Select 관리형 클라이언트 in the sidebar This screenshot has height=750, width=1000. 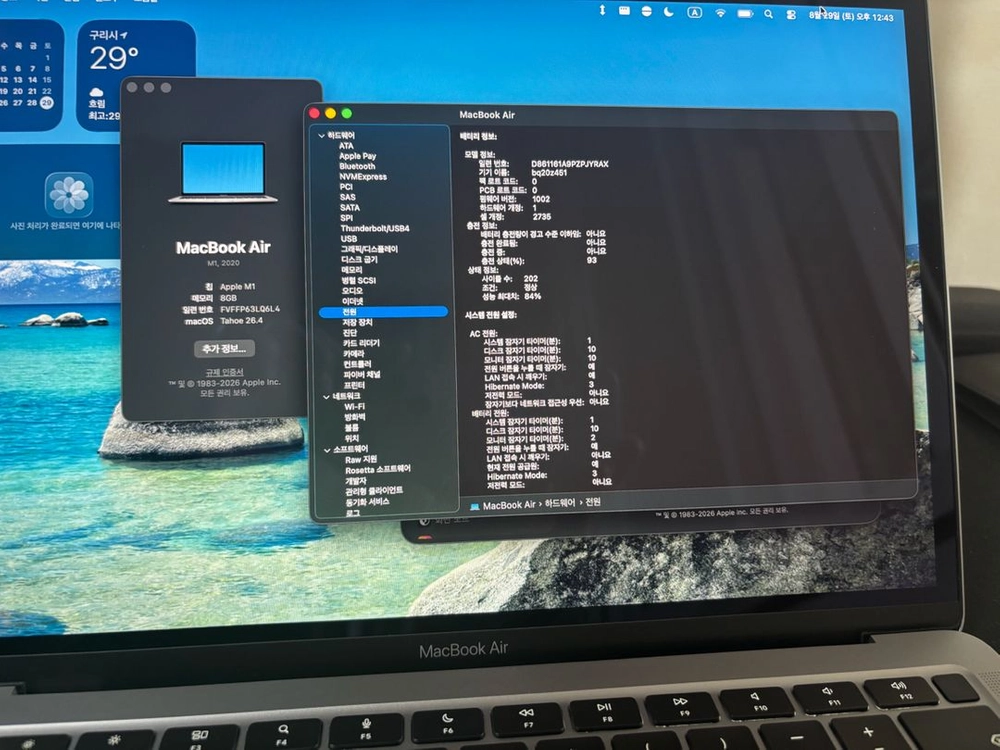tap(374, 490)
